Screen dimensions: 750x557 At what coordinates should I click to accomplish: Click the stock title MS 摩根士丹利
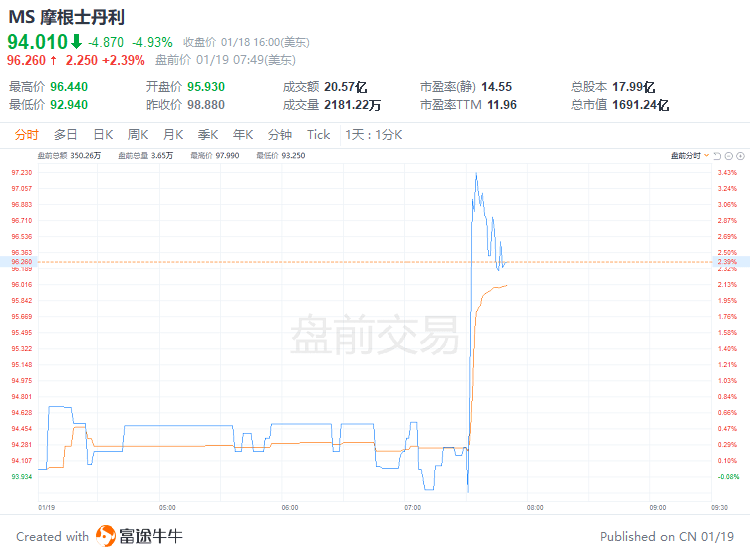[66, 17]
